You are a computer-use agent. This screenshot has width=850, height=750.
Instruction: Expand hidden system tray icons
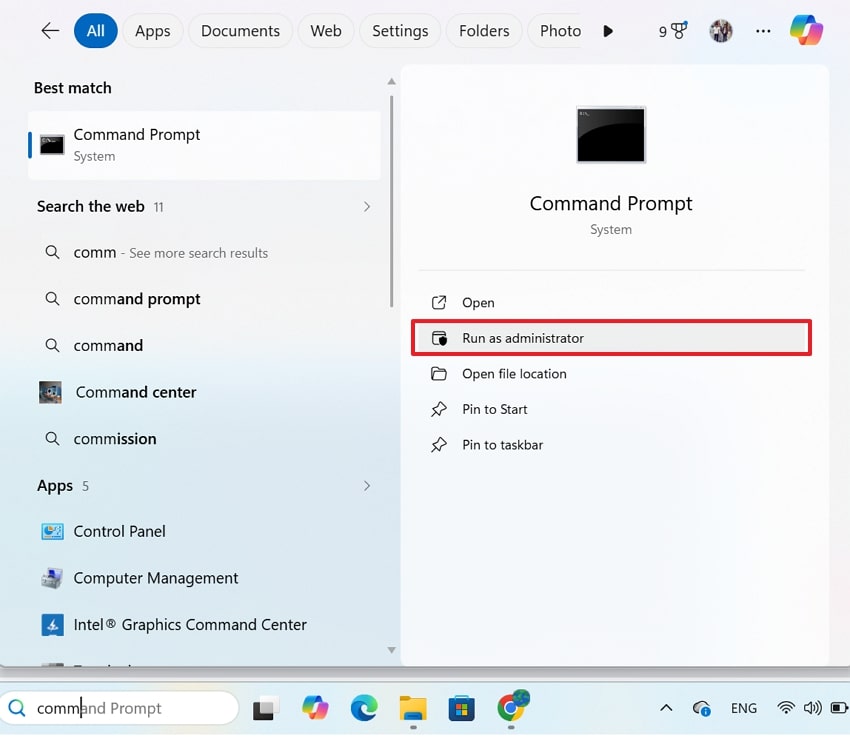click(666, 708)
